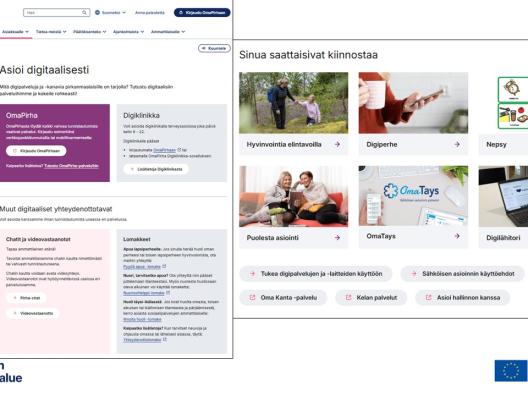
Task: Open the Tutustu OmaPirha-palveluihin link
Action: coord(71,166)
